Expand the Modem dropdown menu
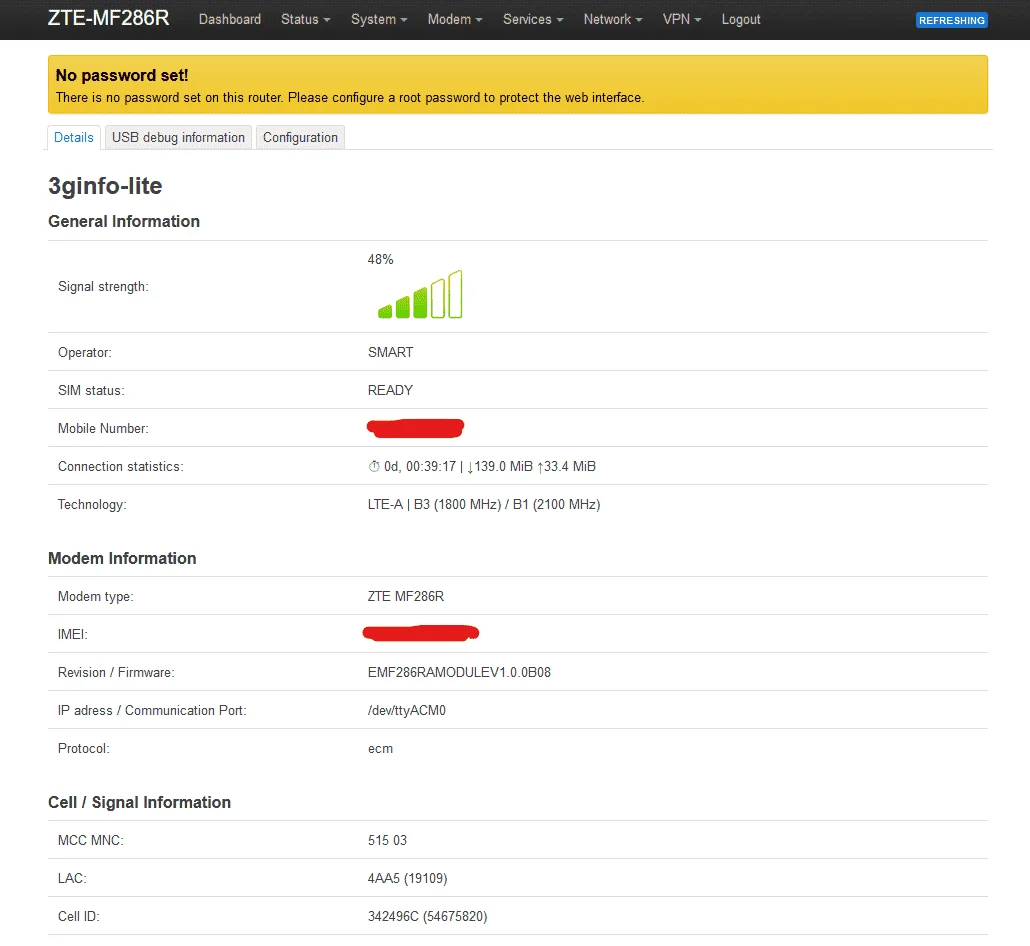The height and width of the screenshot is (946, 1030). pyautogui.click(x=455, y=19)
